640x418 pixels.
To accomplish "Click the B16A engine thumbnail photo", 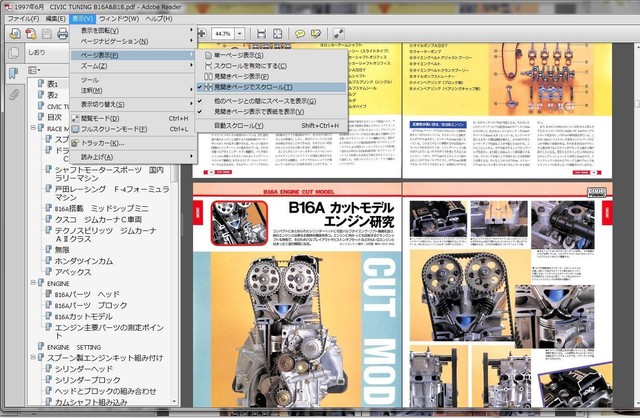I will 239,222.
